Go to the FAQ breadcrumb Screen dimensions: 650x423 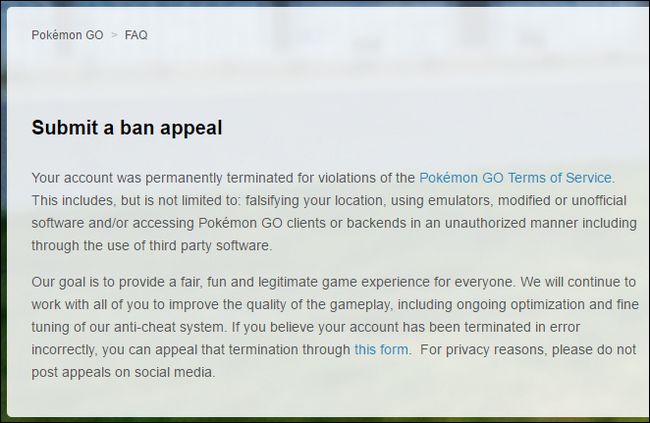(136, 35)
